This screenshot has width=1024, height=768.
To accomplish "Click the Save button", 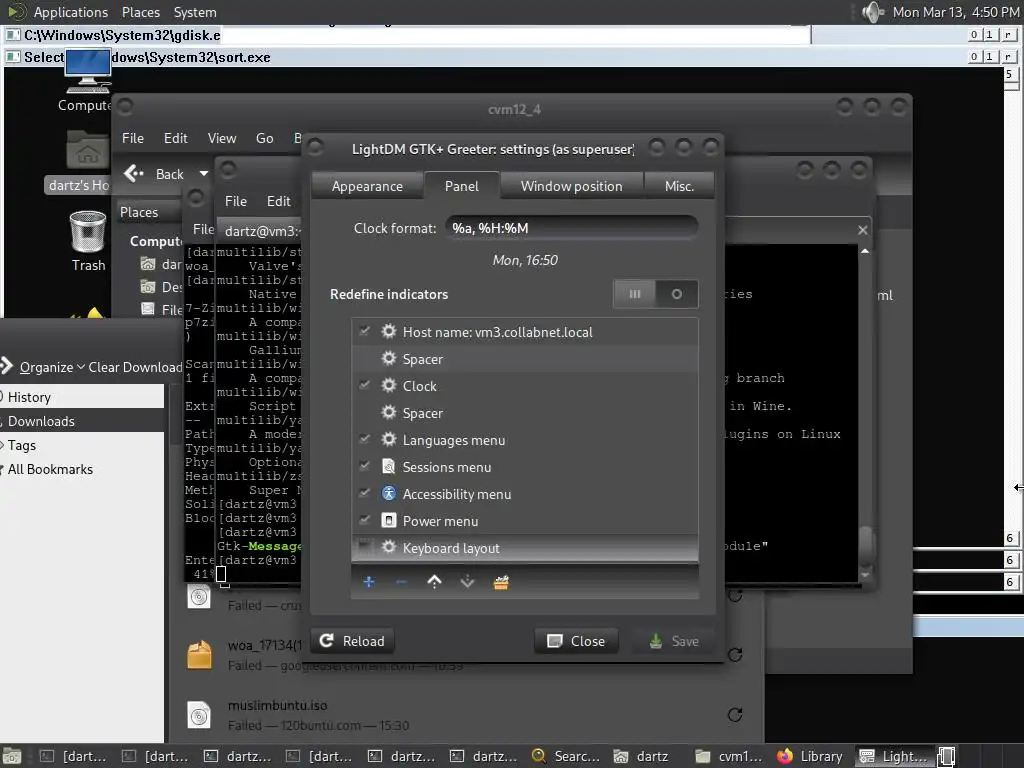I will [x=673, y=641].
